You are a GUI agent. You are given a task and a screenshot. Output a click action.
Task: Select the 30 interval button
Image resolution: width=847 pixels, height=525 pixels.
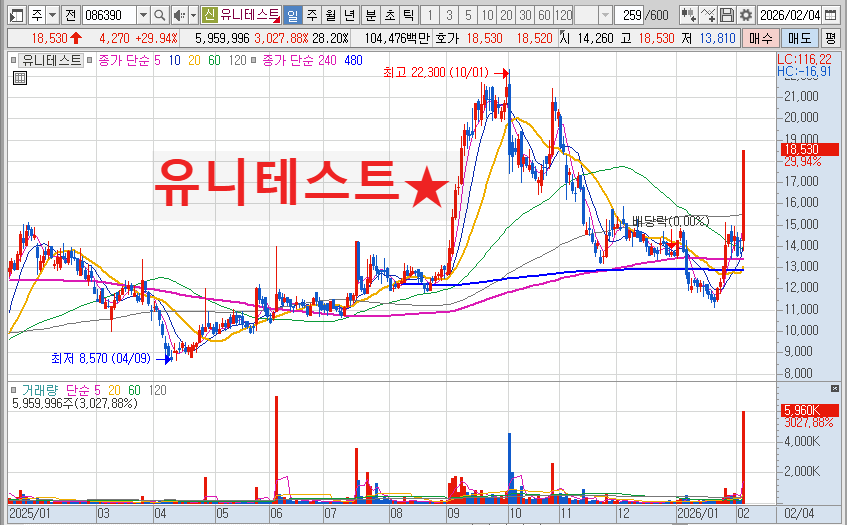[525, 15]
